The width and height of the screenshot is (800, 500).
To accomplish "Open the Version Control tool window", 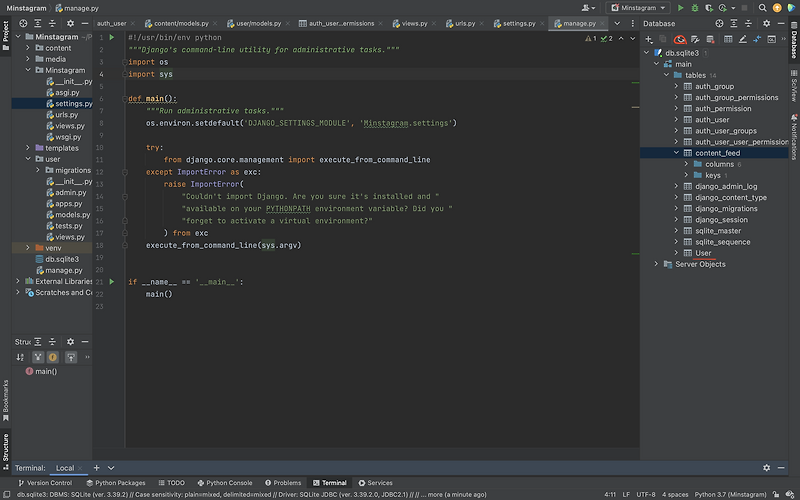I will click(43, 483).
